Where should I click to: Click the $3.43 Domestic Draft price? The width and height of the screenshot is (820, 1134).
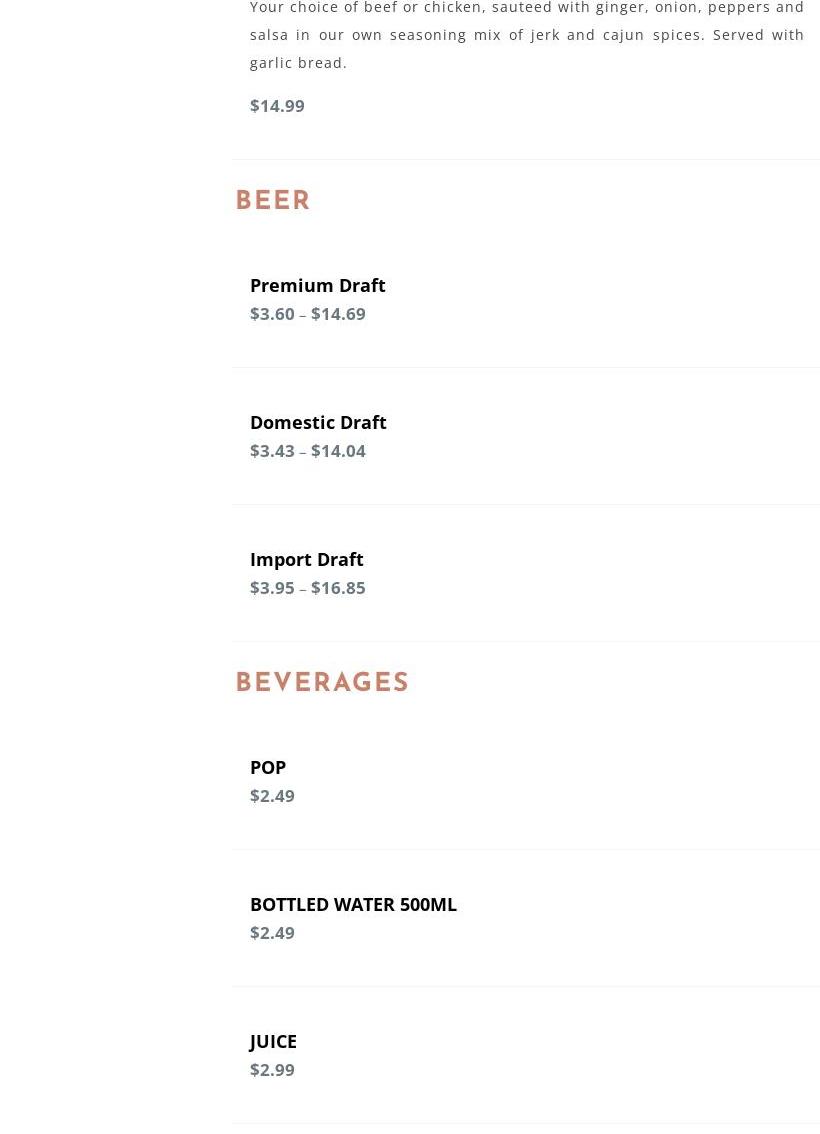click(272, 450)
